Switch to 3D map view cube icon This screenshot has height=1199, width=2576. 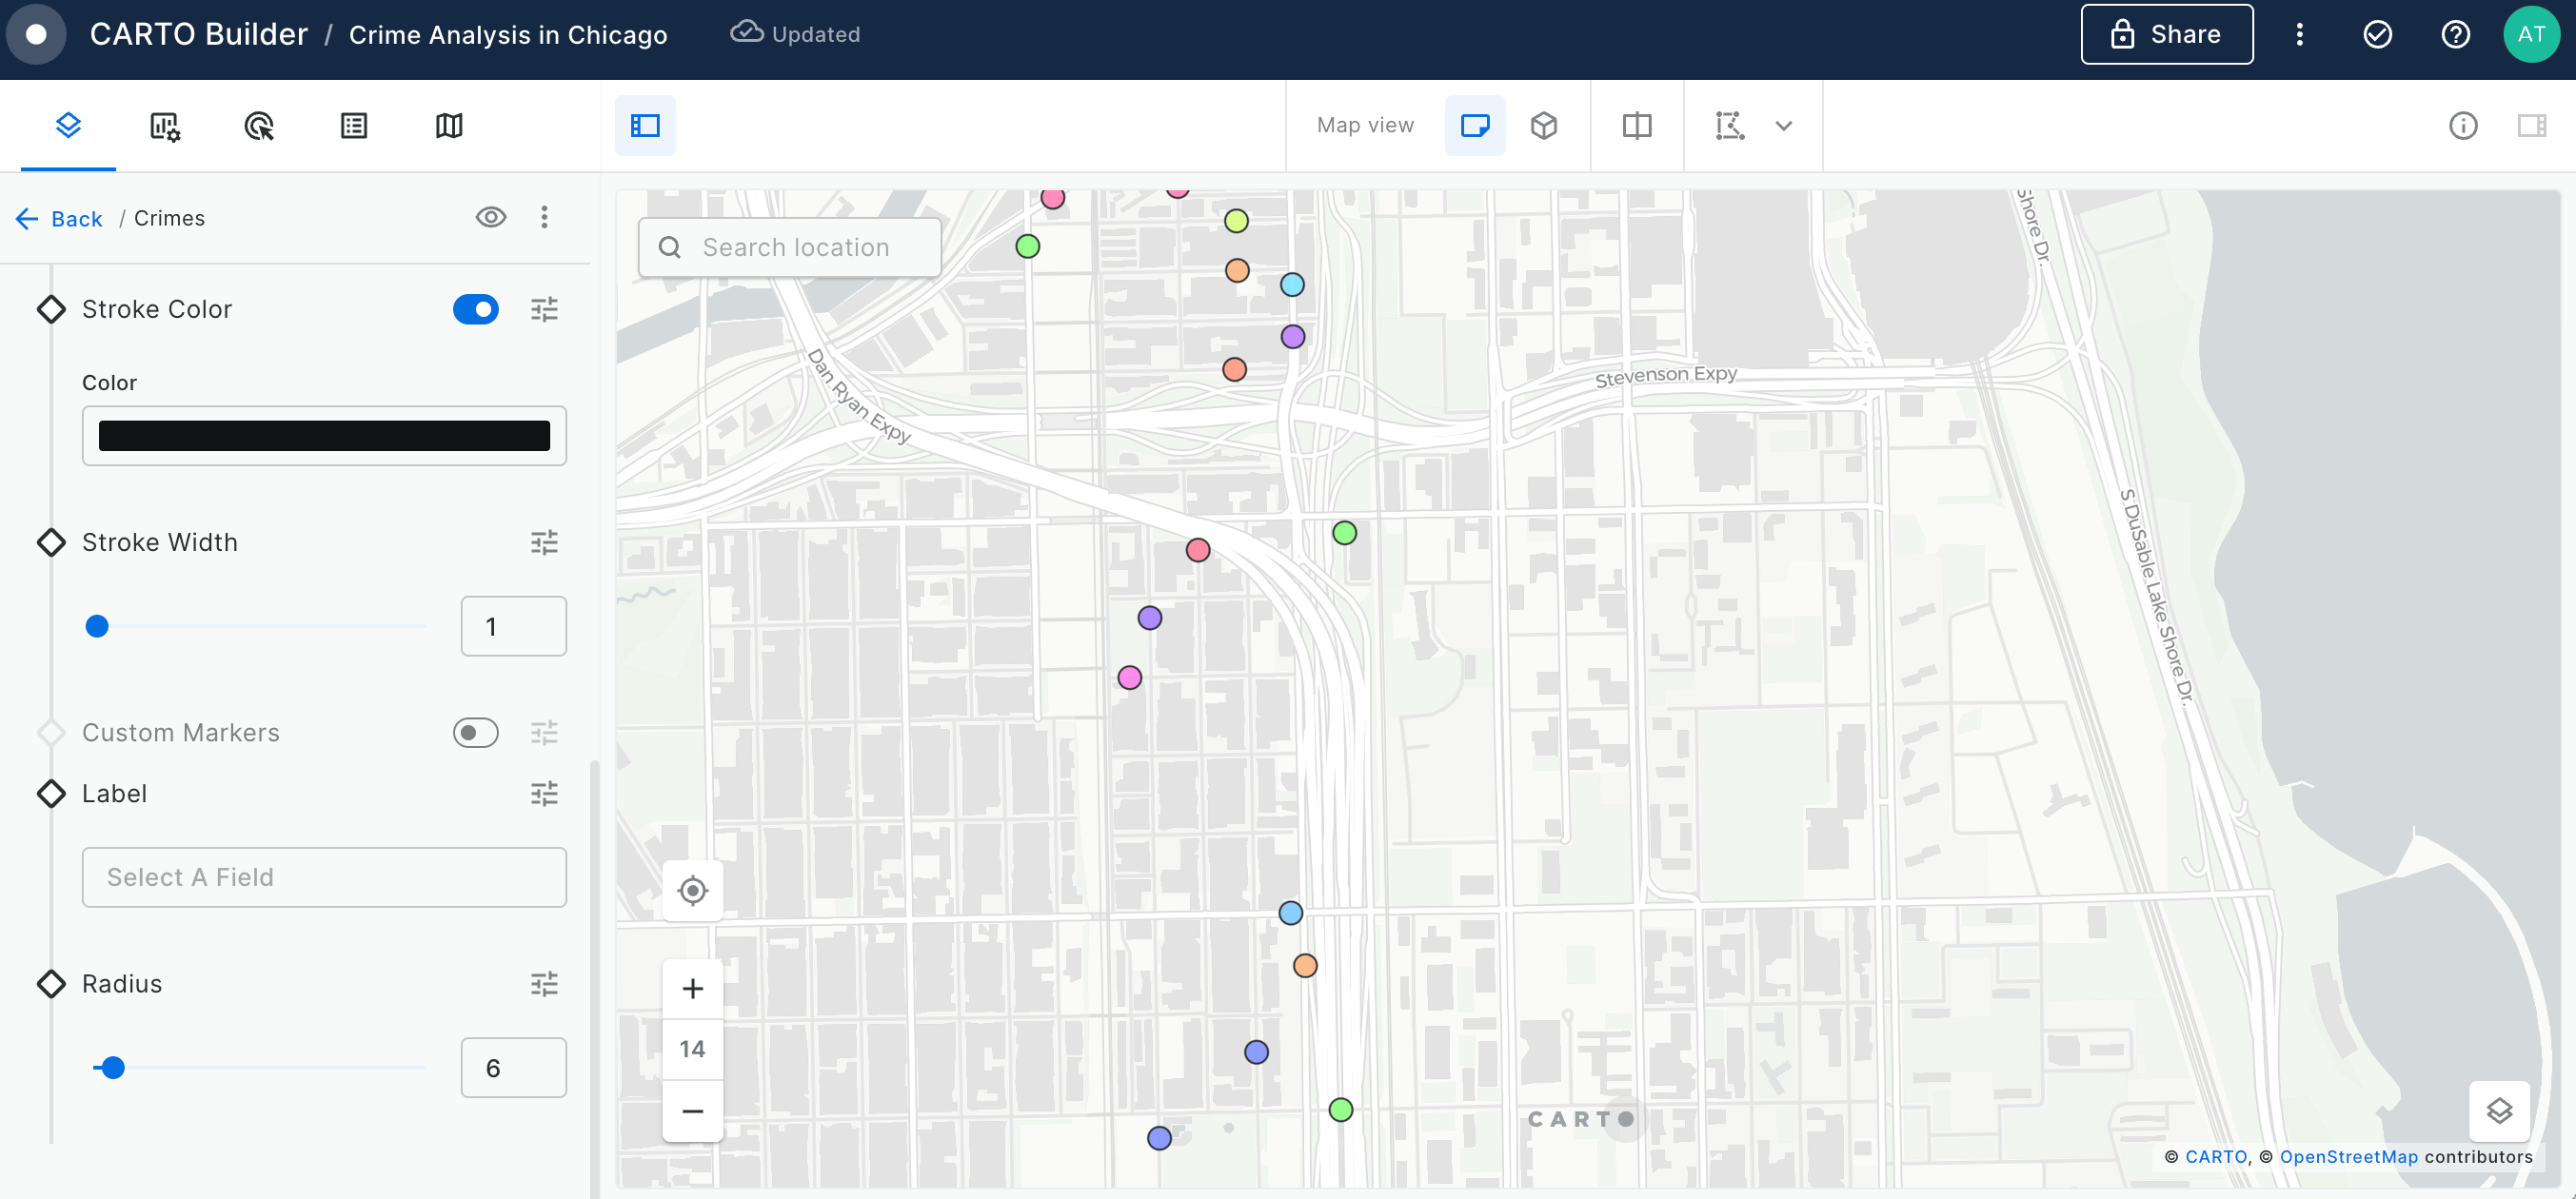click(1544, 126)
